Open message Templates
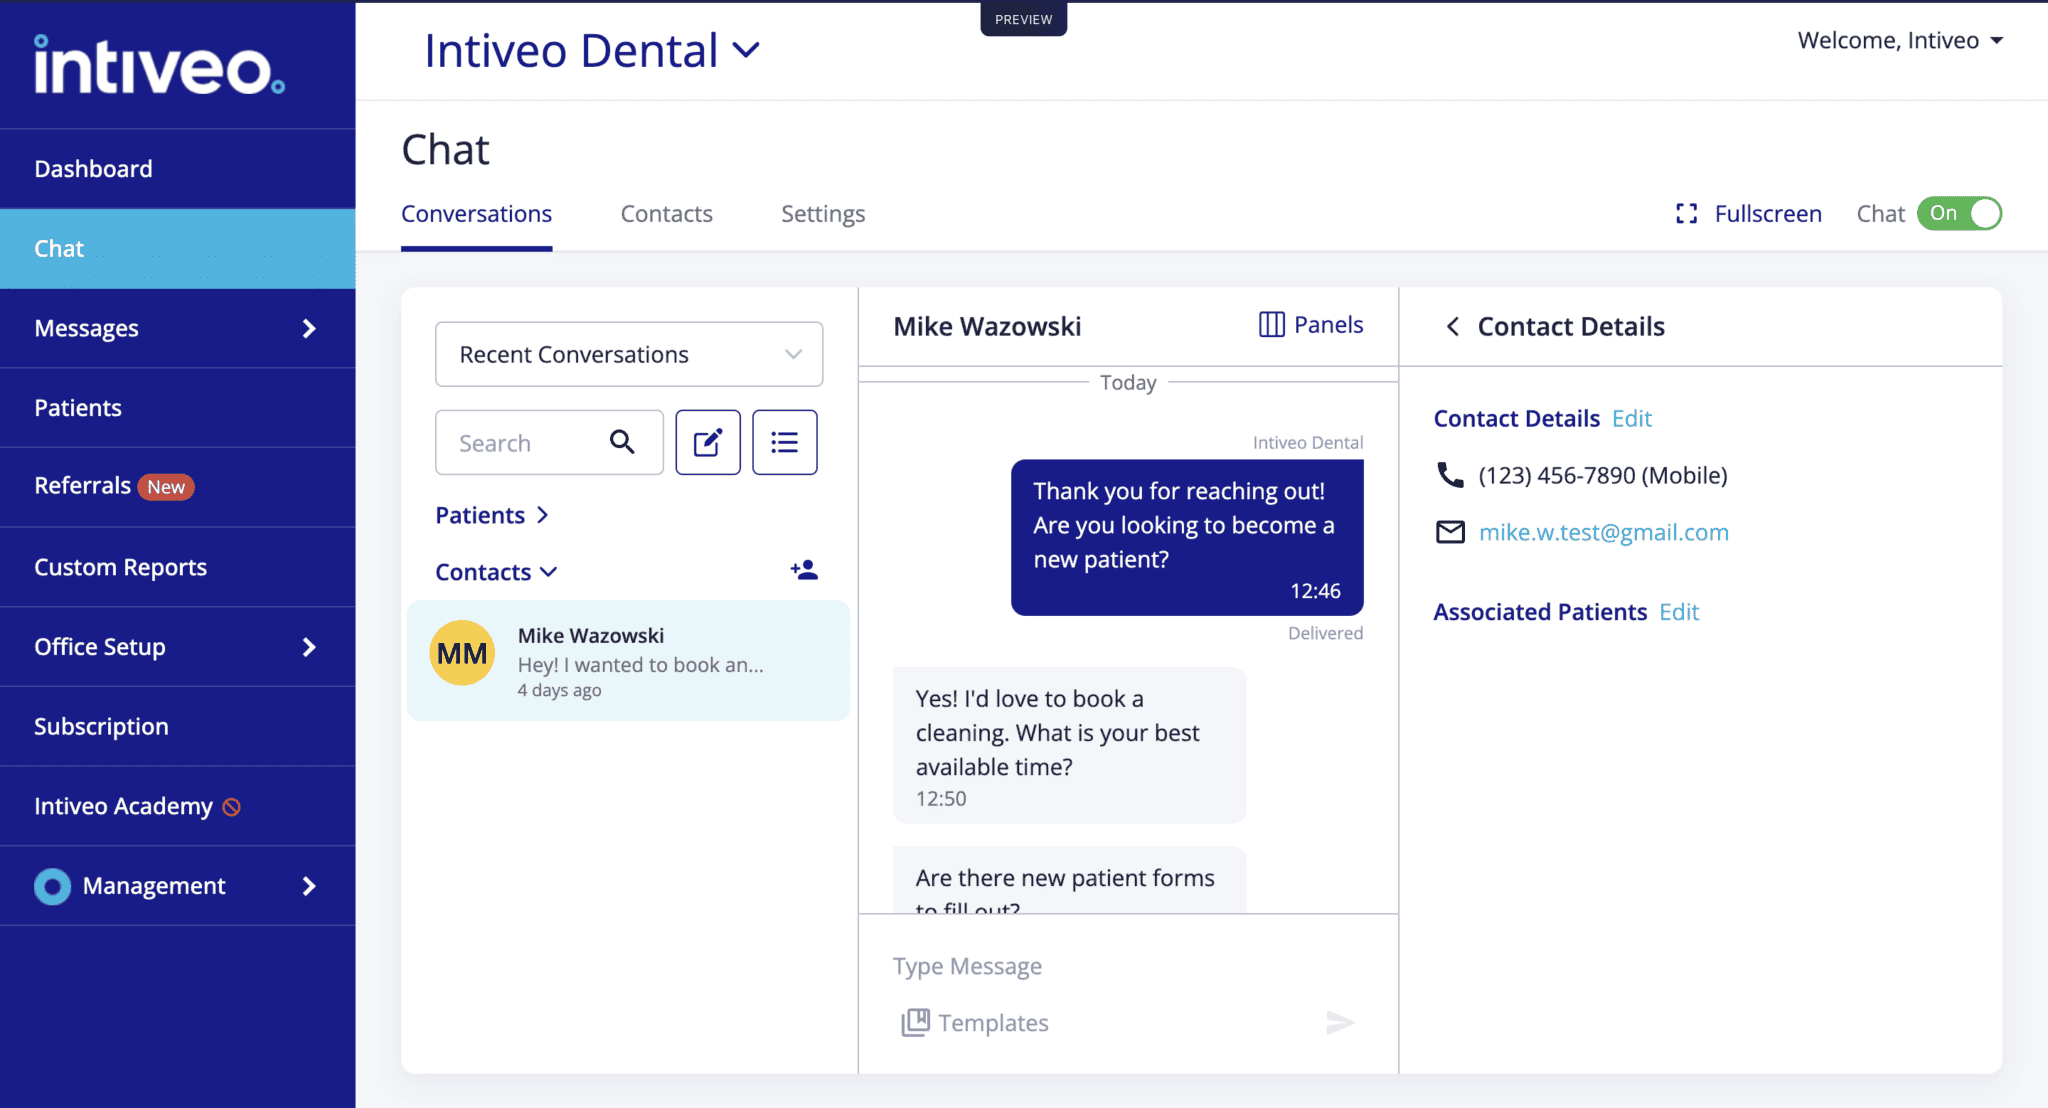 975,1022
